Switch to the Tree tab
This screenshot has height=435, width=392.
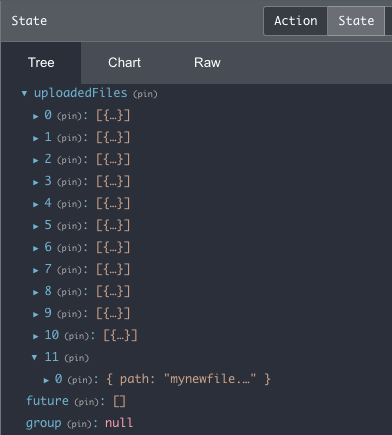[x=41, y=63]
